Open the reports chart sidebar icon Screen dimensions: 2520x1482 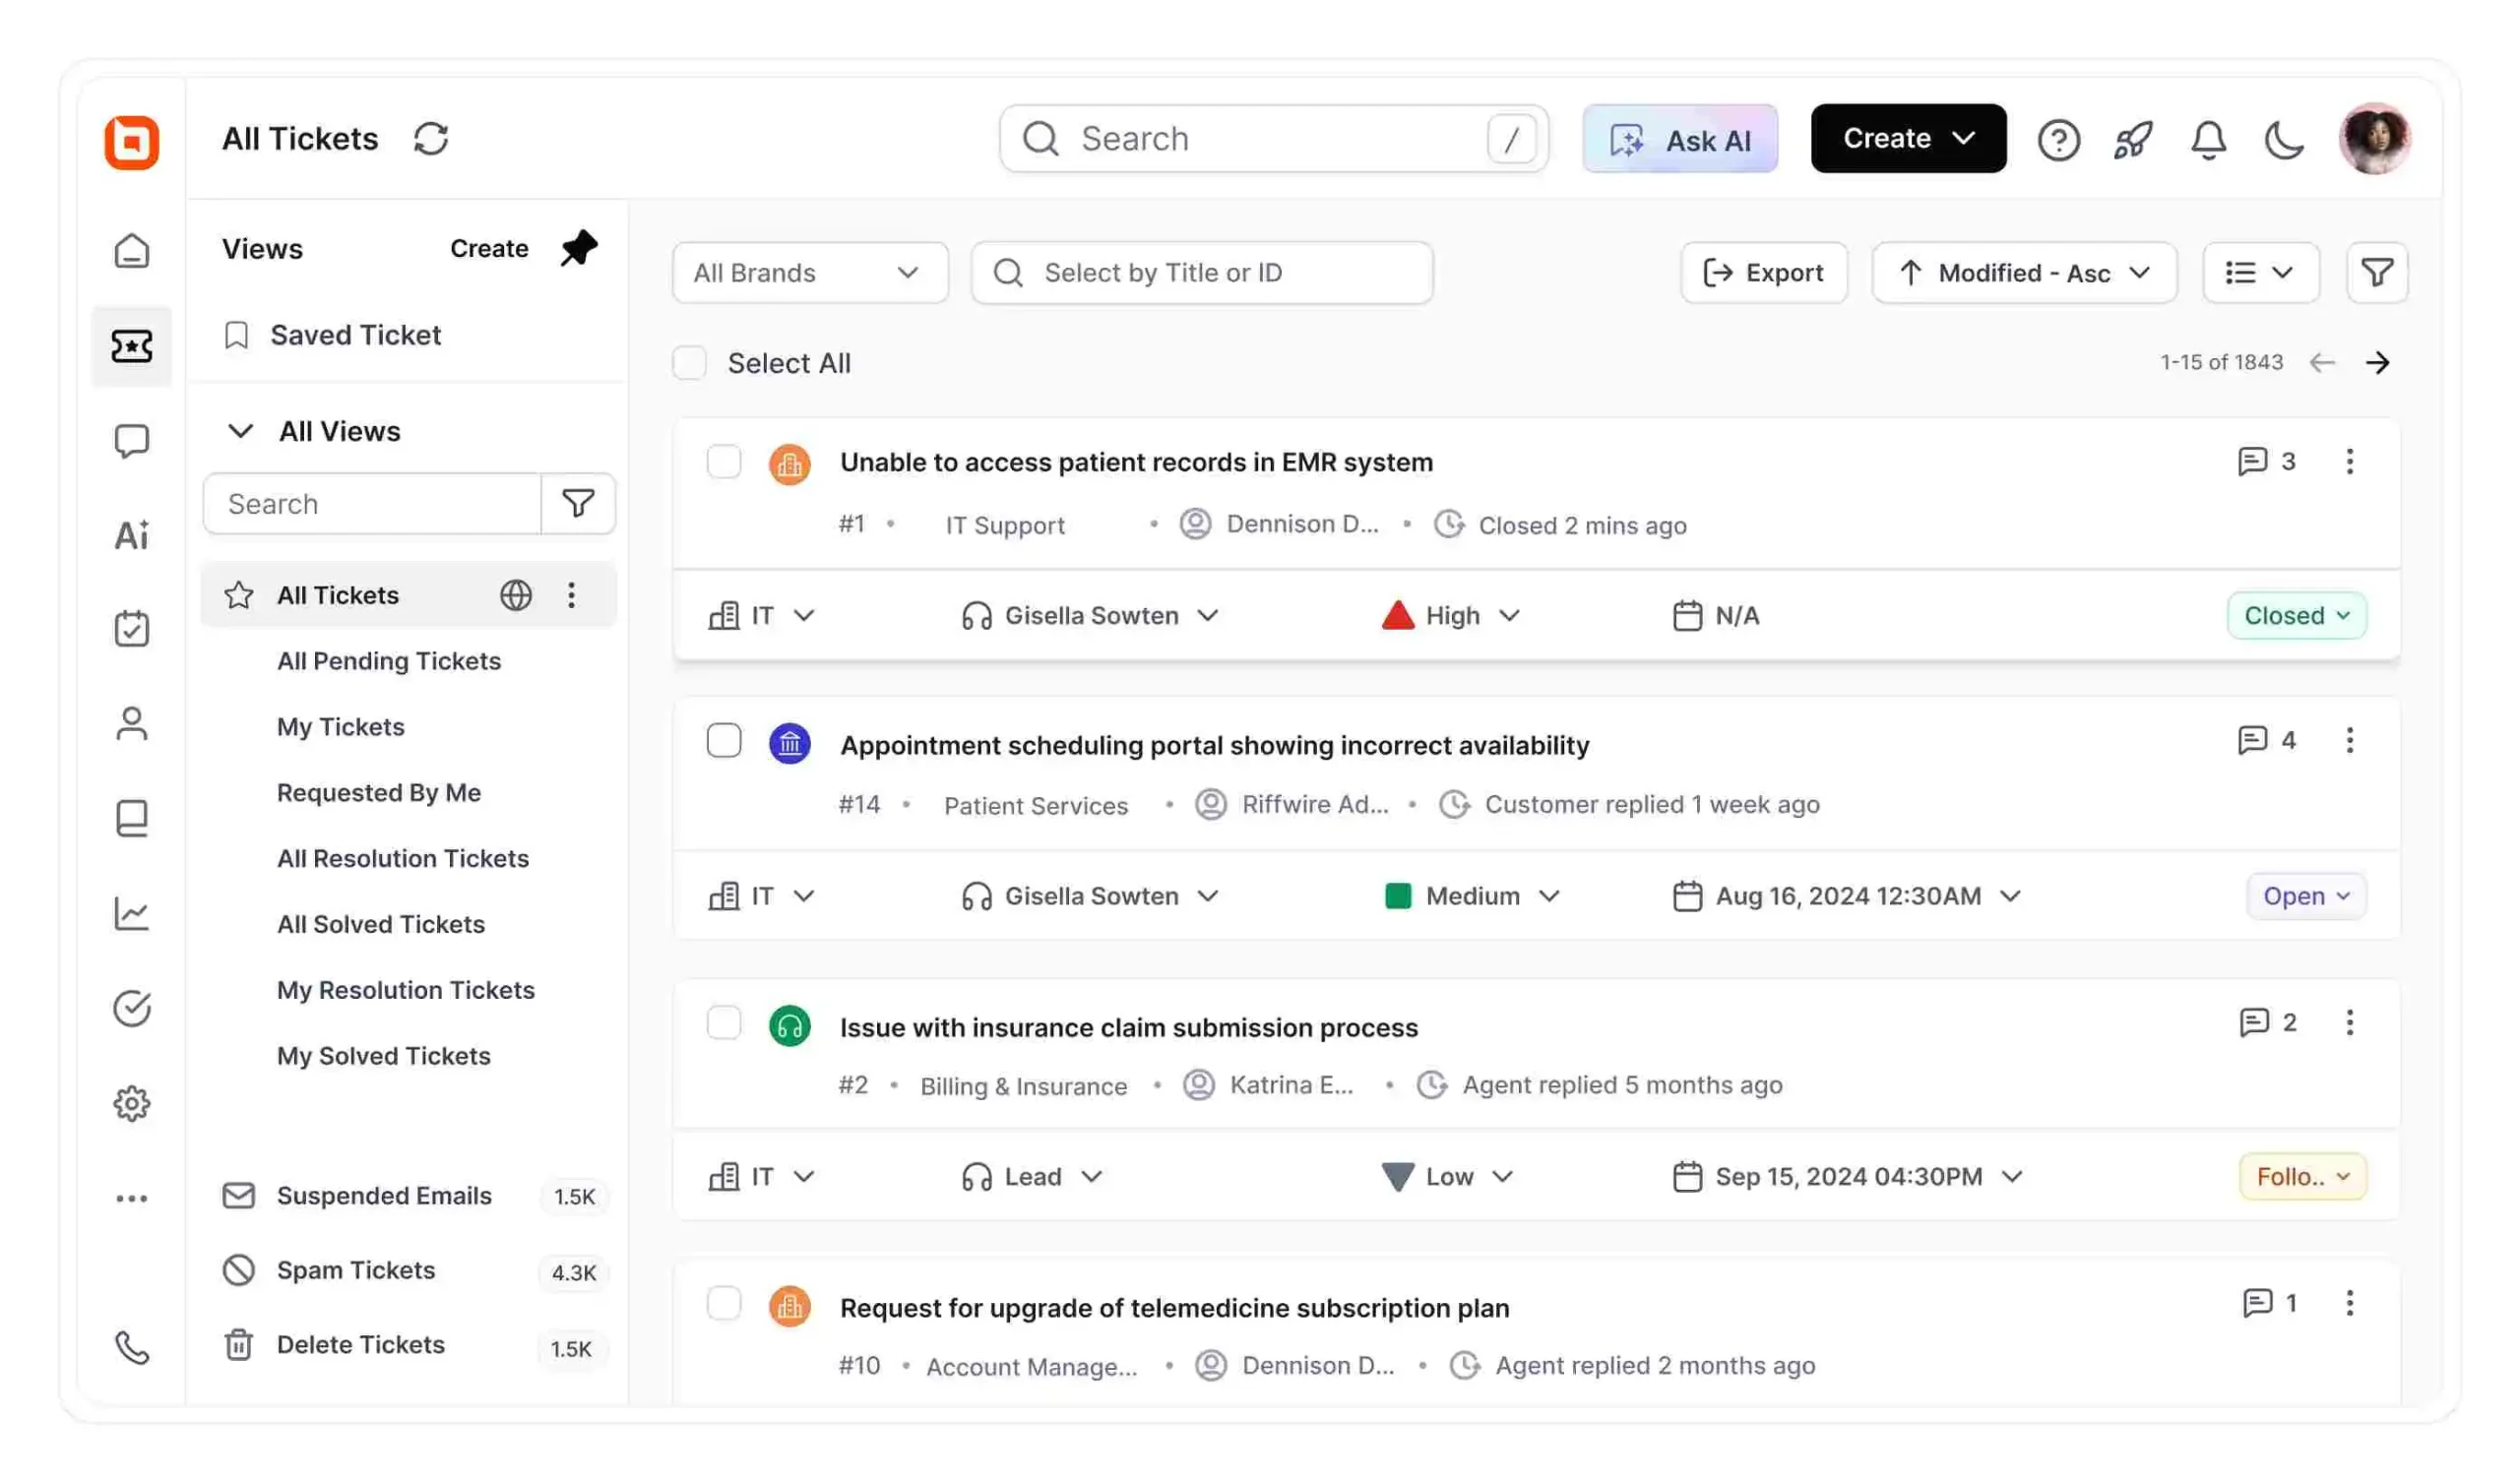click(132, 913)
